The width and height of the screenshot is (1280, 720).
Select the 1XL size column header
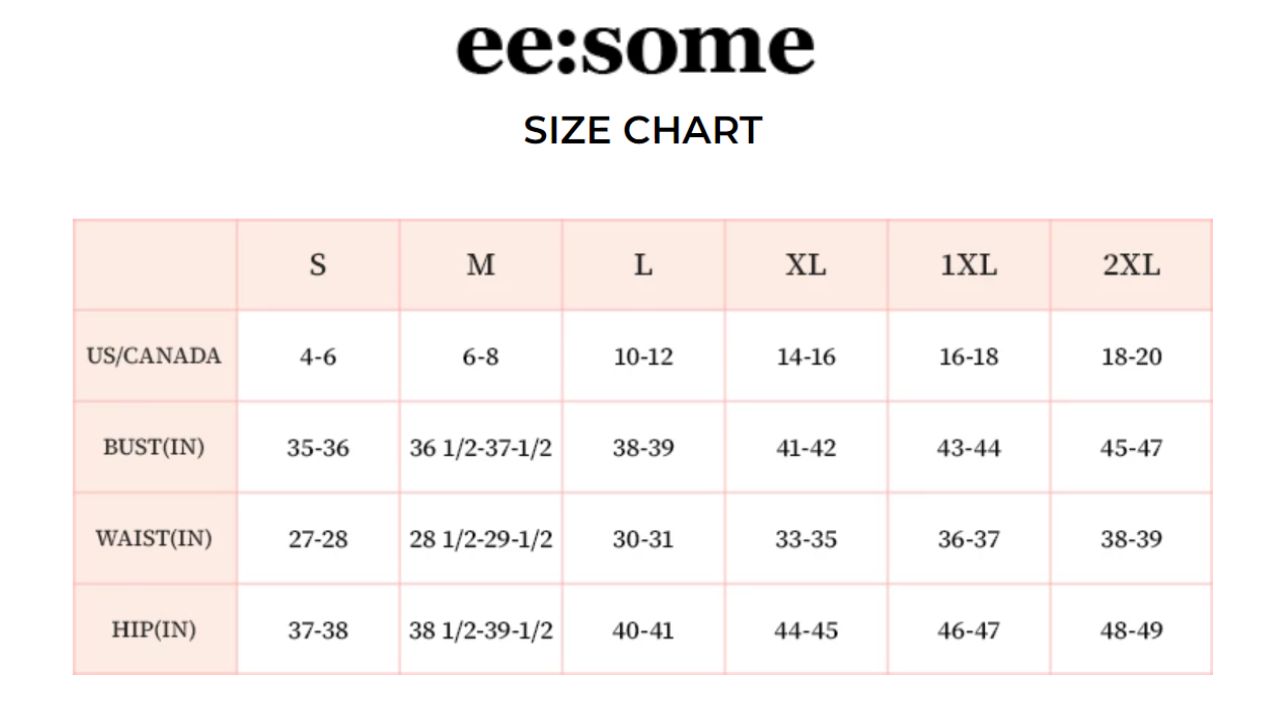pos(968,265)
